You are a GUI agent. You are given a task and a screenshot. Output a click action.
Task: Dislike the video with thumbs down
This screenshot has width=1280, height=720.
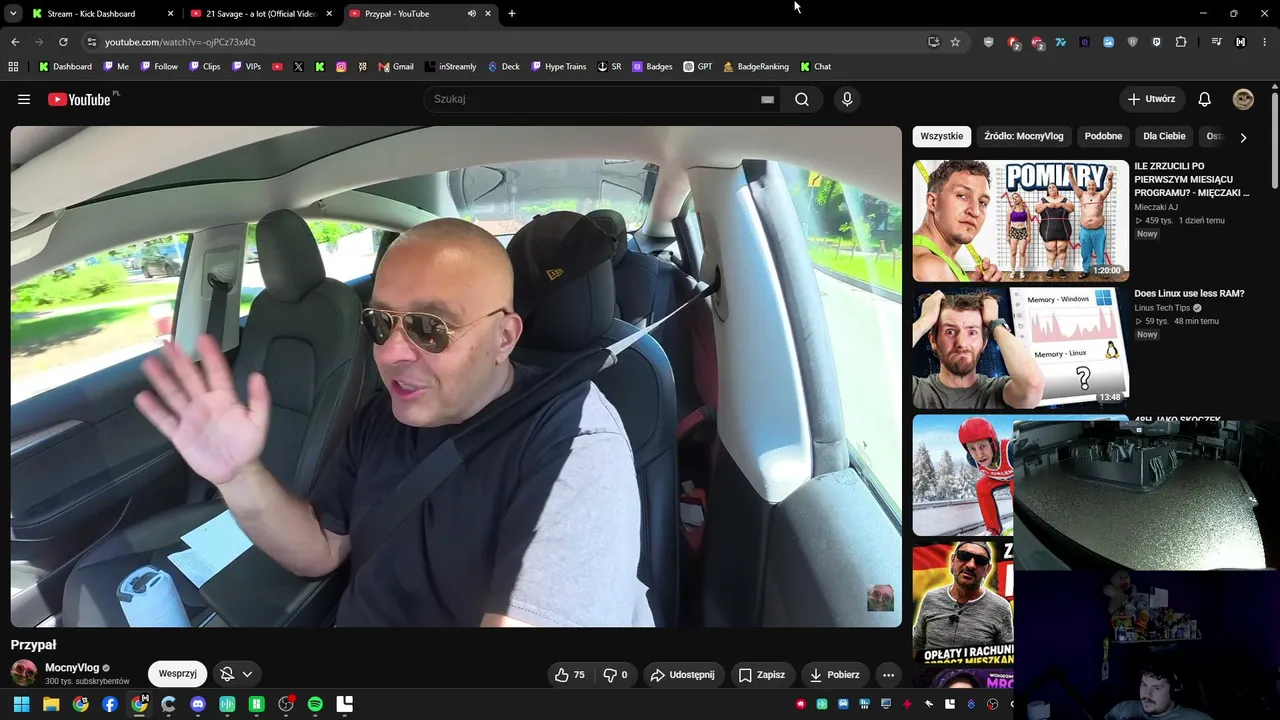pos(616,675)
